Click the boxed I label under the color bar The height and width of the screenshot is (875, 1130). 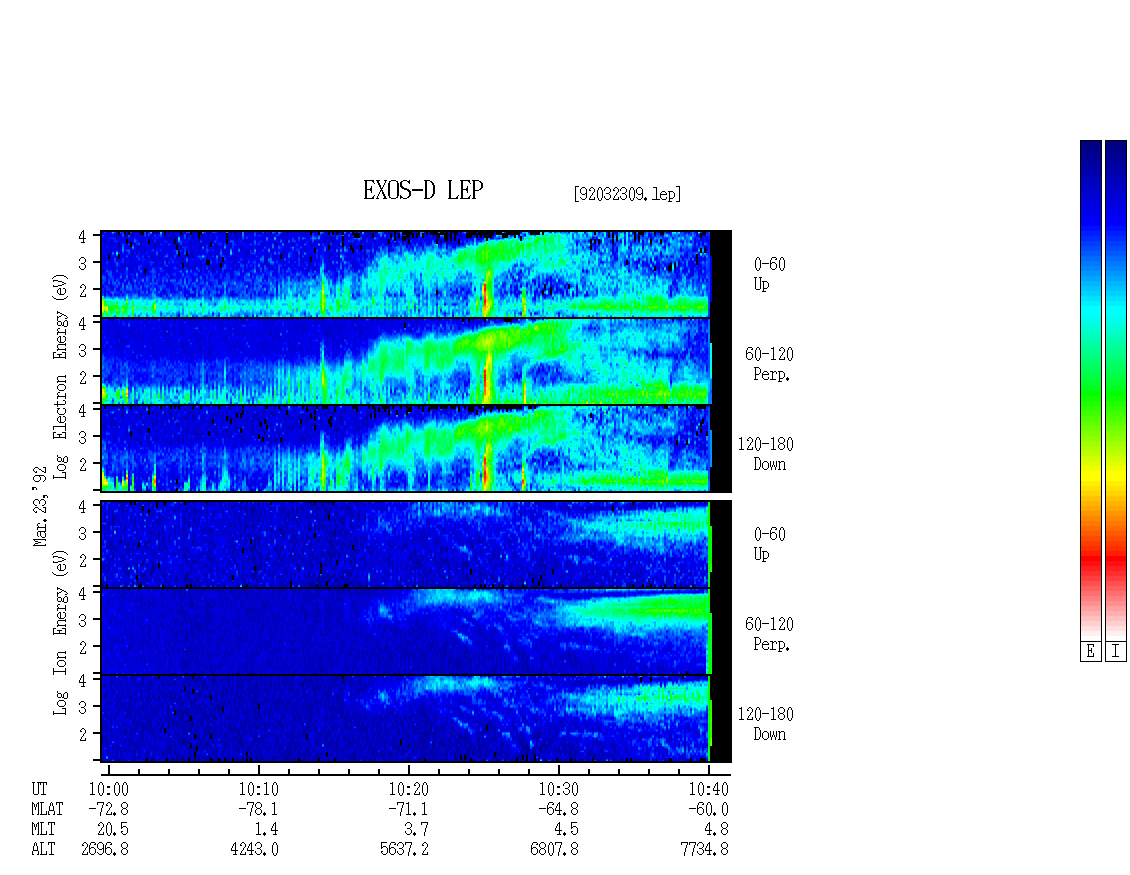1116,652
